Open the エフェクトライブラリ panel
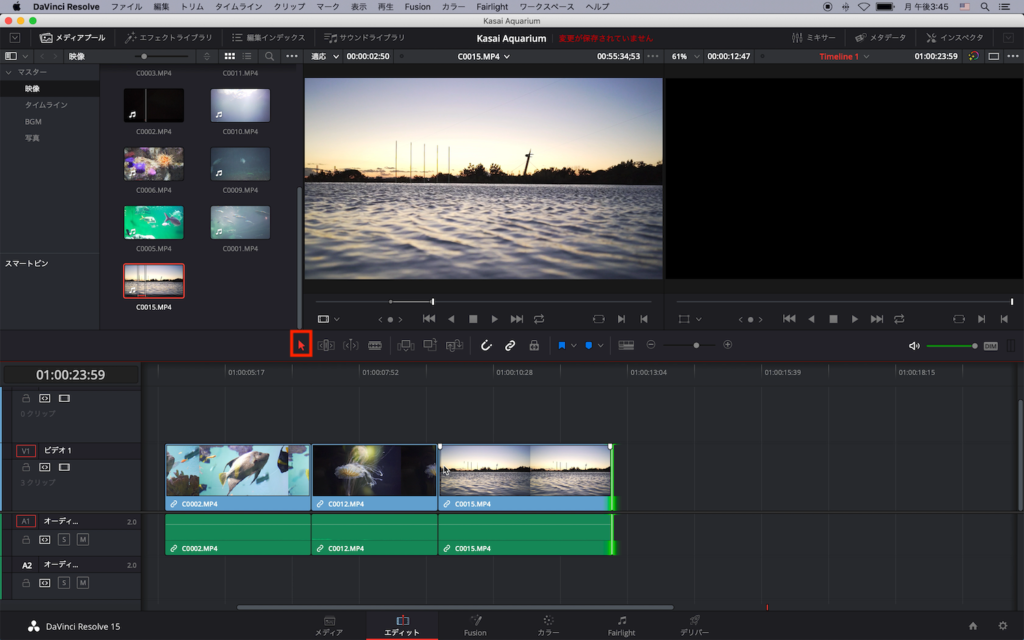The width and height of the screenshot is (1024, 640). click(168, 38)
